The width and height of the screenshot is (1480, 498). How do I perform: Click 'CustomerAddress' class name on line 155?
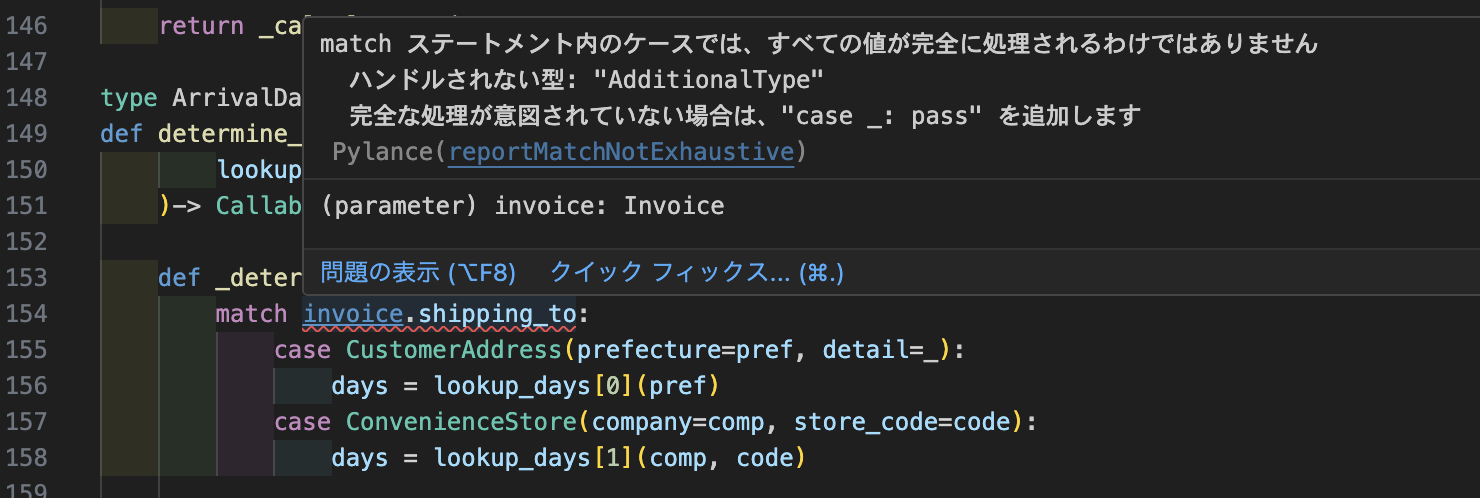click(454, 350)
